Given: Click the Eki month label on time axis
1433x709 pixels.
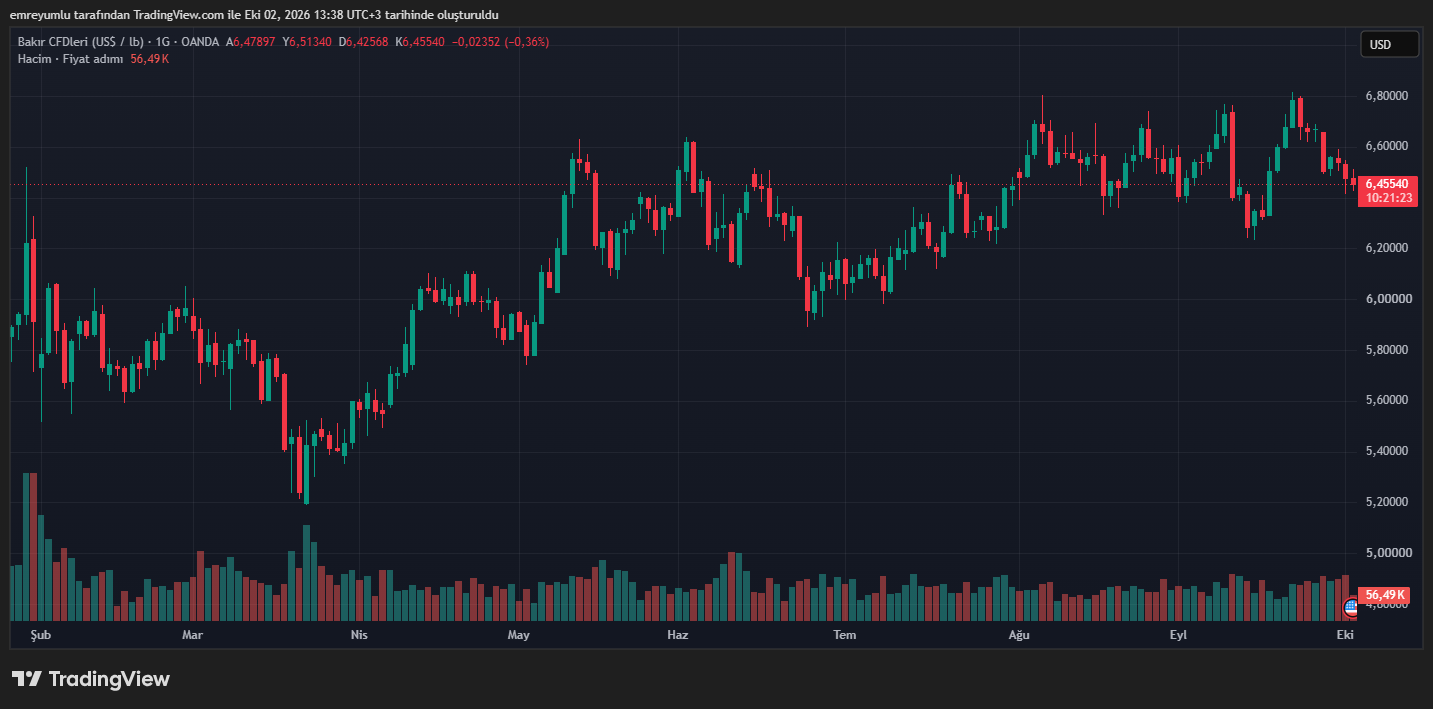Looking at the screenshot, I should tap(1345, 635).
